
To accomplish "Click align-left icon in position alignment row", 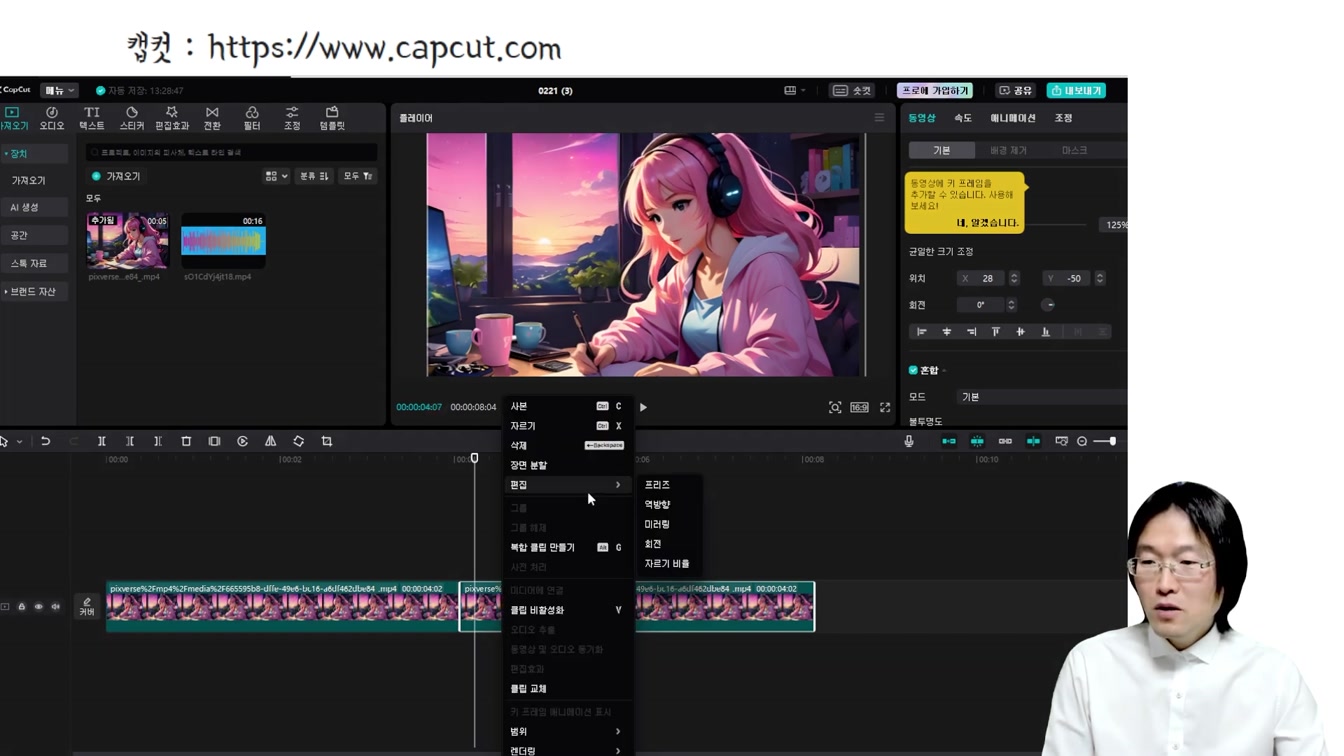I will [x=922, y=332].
